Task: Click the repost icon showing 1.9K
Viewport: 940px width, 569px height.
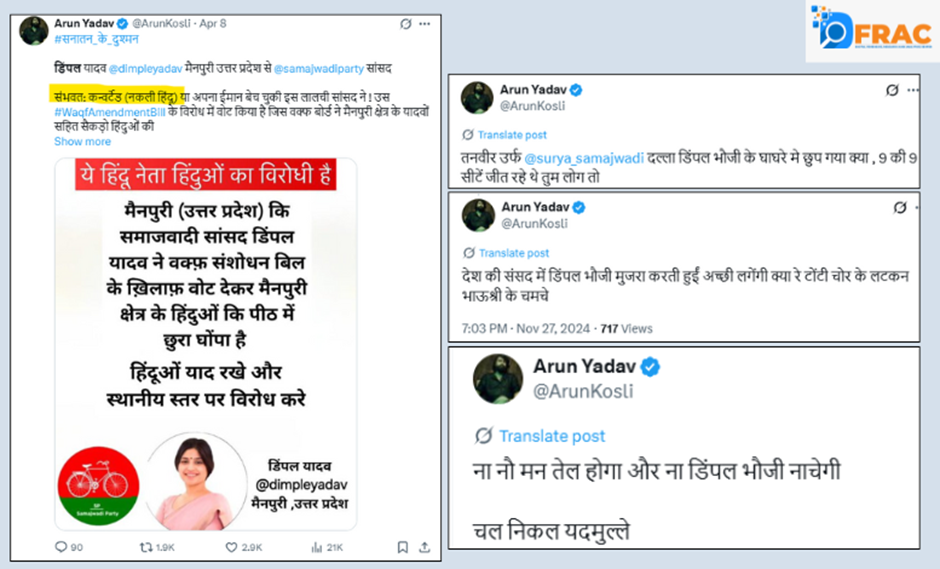Action: pyautogui.click(x=146, y=547)
